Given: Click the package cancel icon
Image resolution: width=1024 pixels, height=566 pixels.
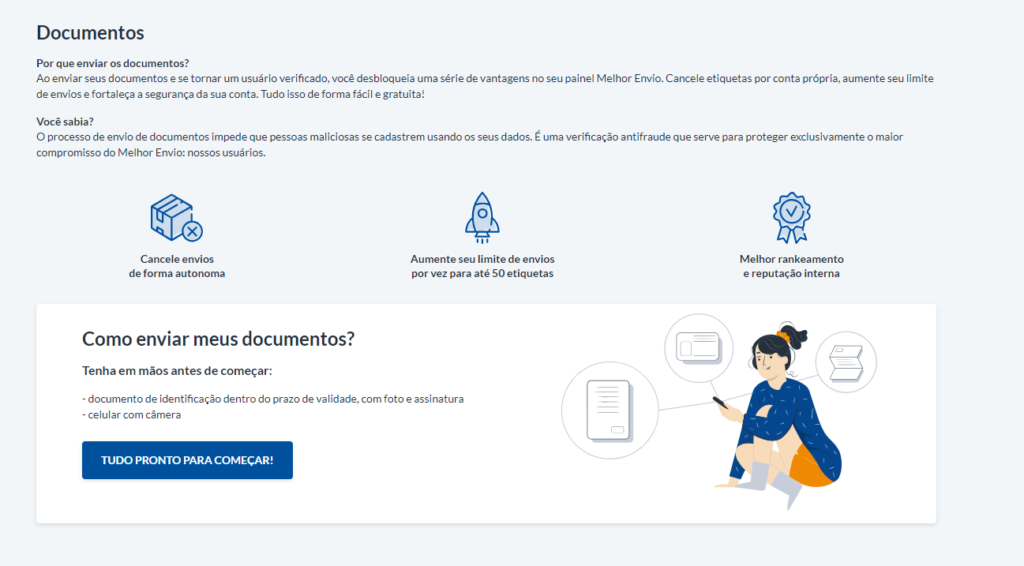Looking at the screenshot, I should pyautogui.click(x=176, y=218).
